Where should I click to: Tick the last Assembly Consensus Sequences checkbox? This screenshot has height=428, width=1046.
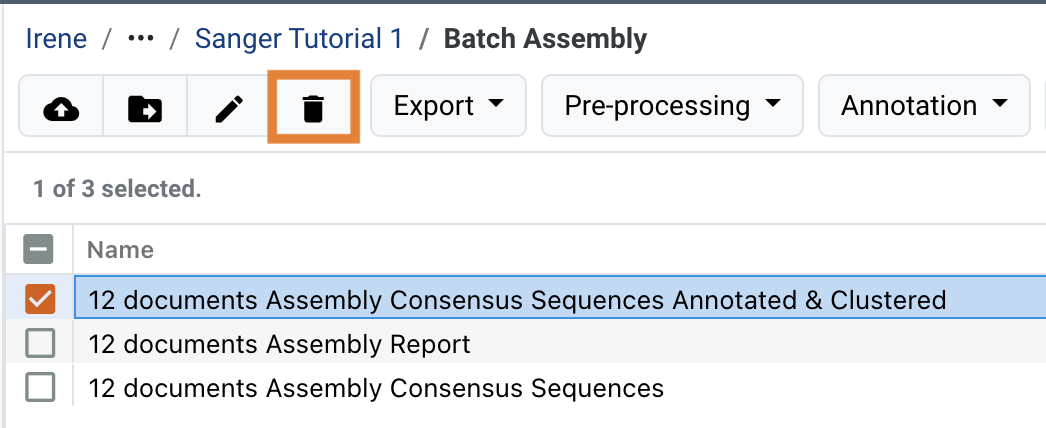pyautogui.click(x=40, y=387)
